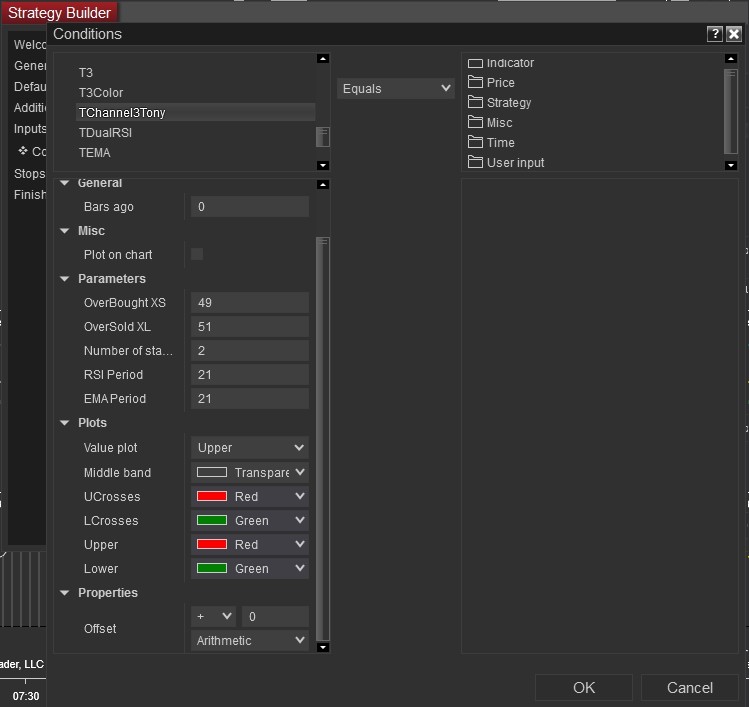Click the right folder list scrollbar
The image size is (749, 707).
coord(731,111)
